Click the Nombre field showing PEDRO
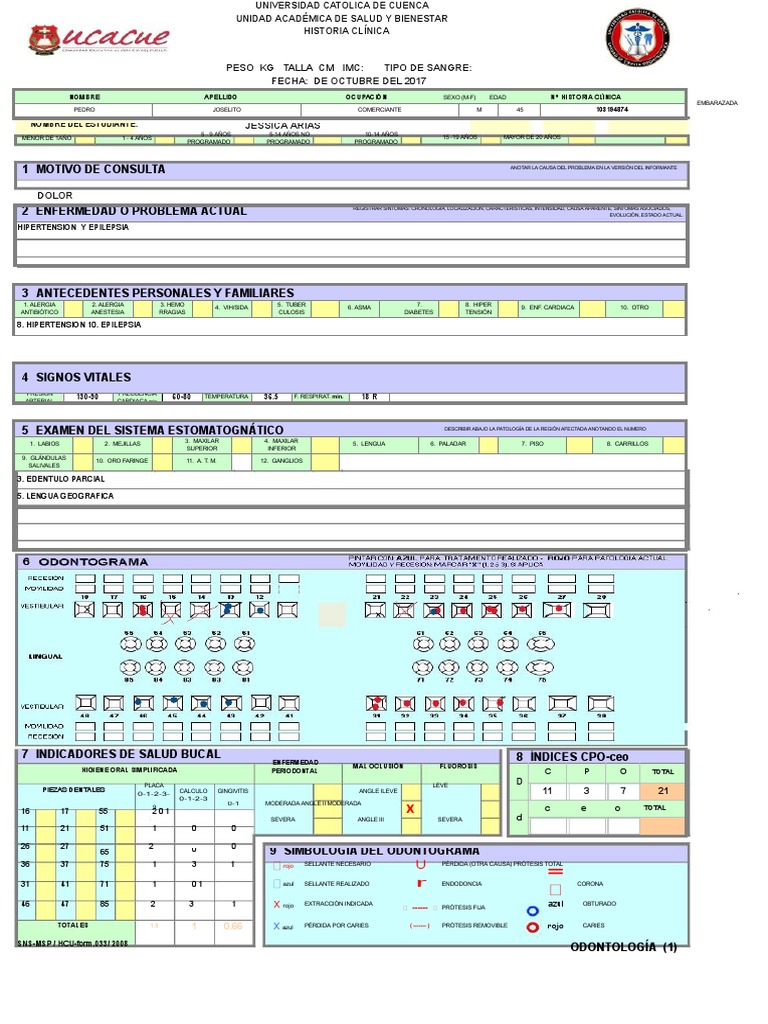 [84, 110]
